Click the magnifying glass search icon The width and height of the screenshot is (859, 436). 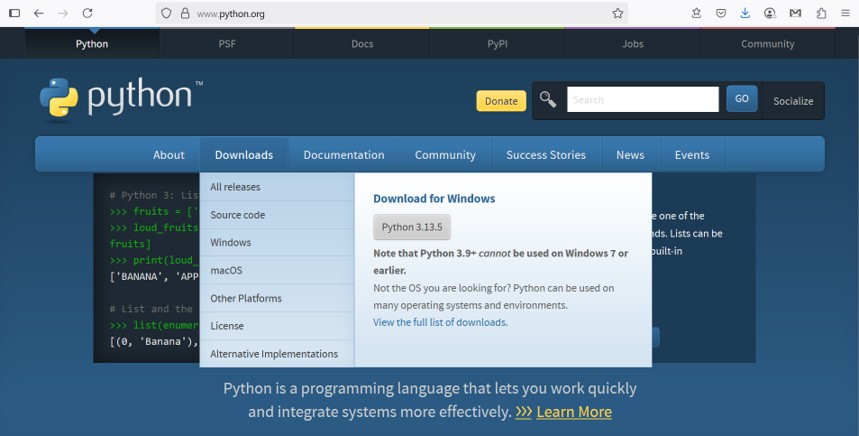coord(548,100)
